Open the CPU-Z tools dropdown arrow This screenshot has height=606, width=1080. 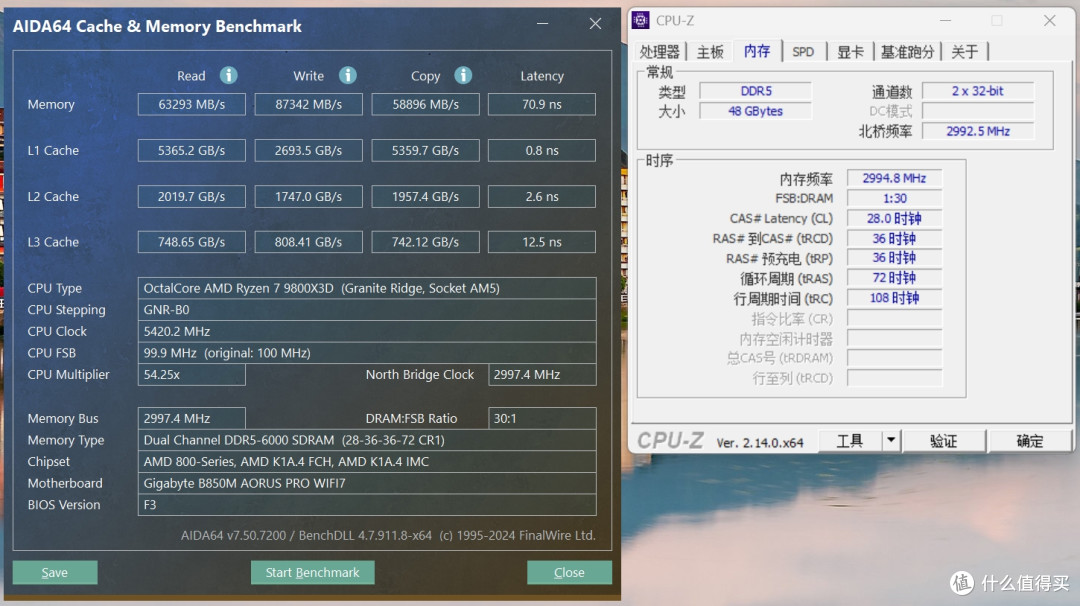point(891,440)
